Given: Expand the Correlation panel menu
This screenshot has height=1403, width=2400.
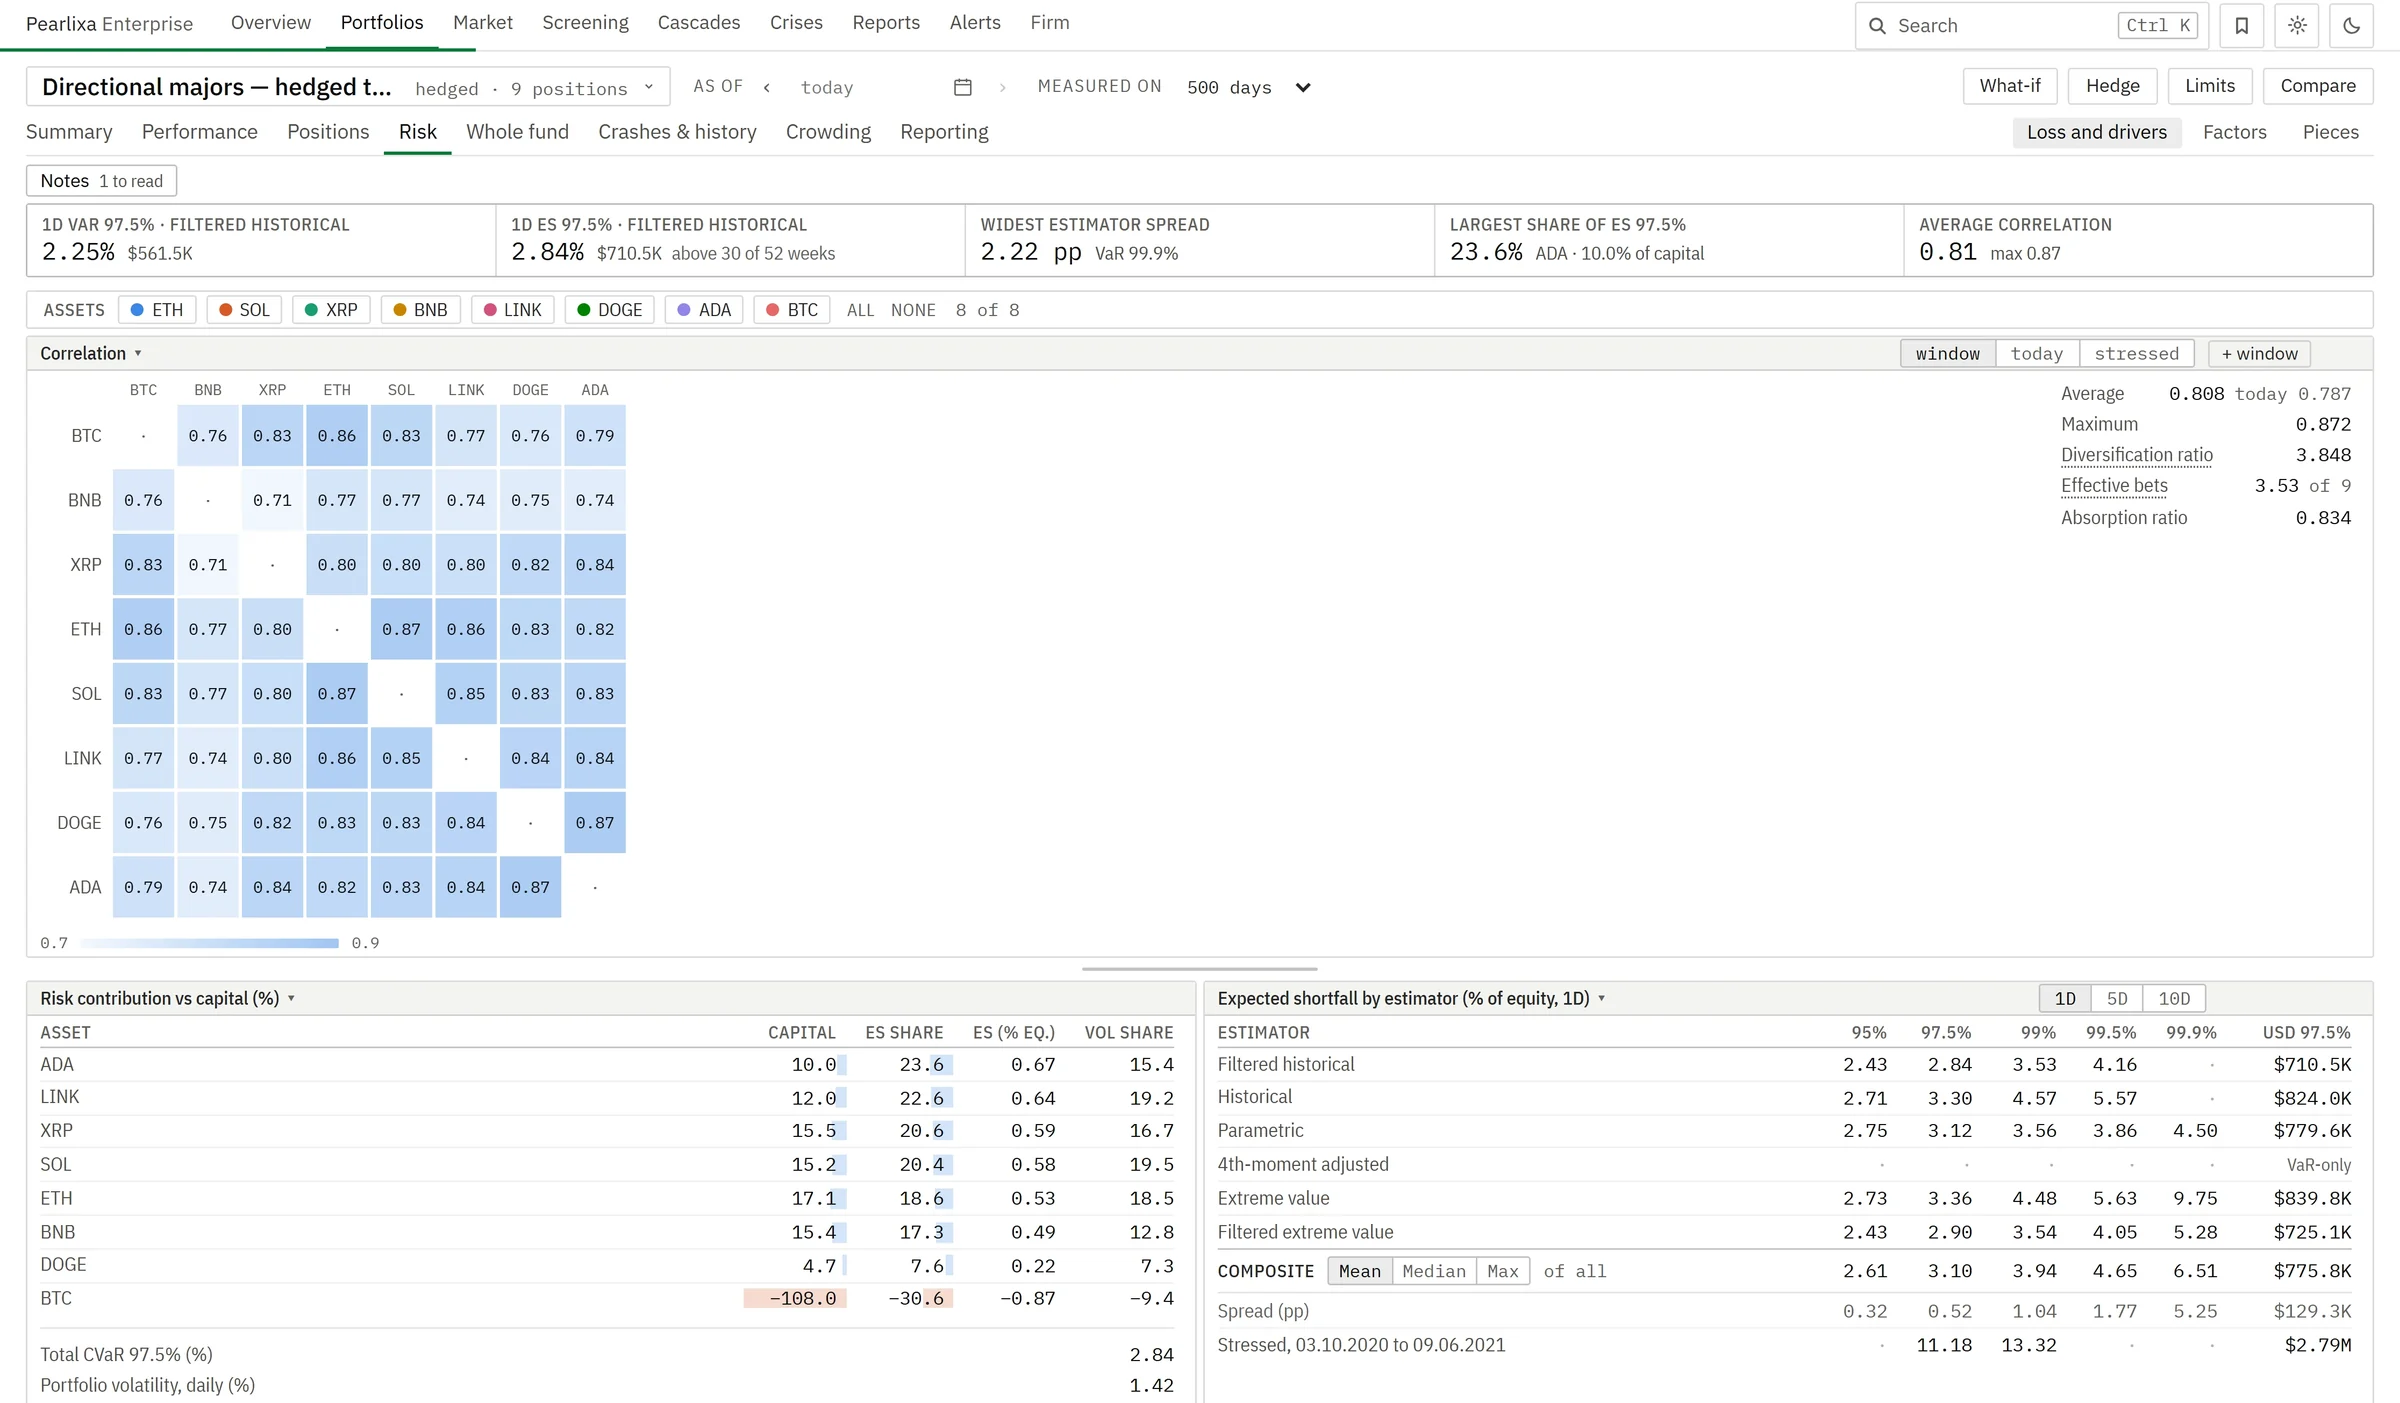Looking at the screenshot, I should click(91, 353).
